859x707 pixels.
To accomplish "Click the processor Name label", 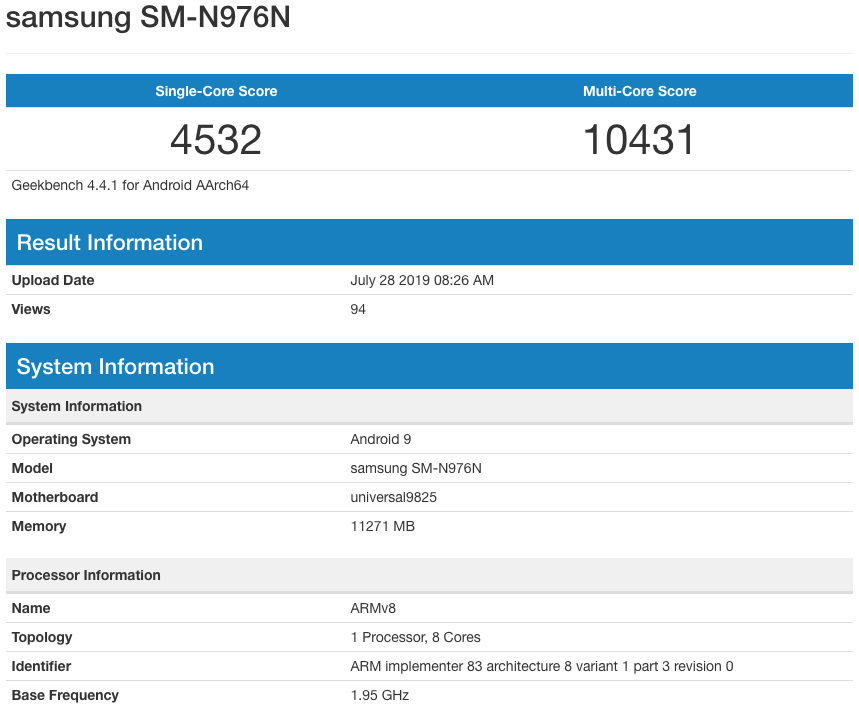I will coord(31,608).
